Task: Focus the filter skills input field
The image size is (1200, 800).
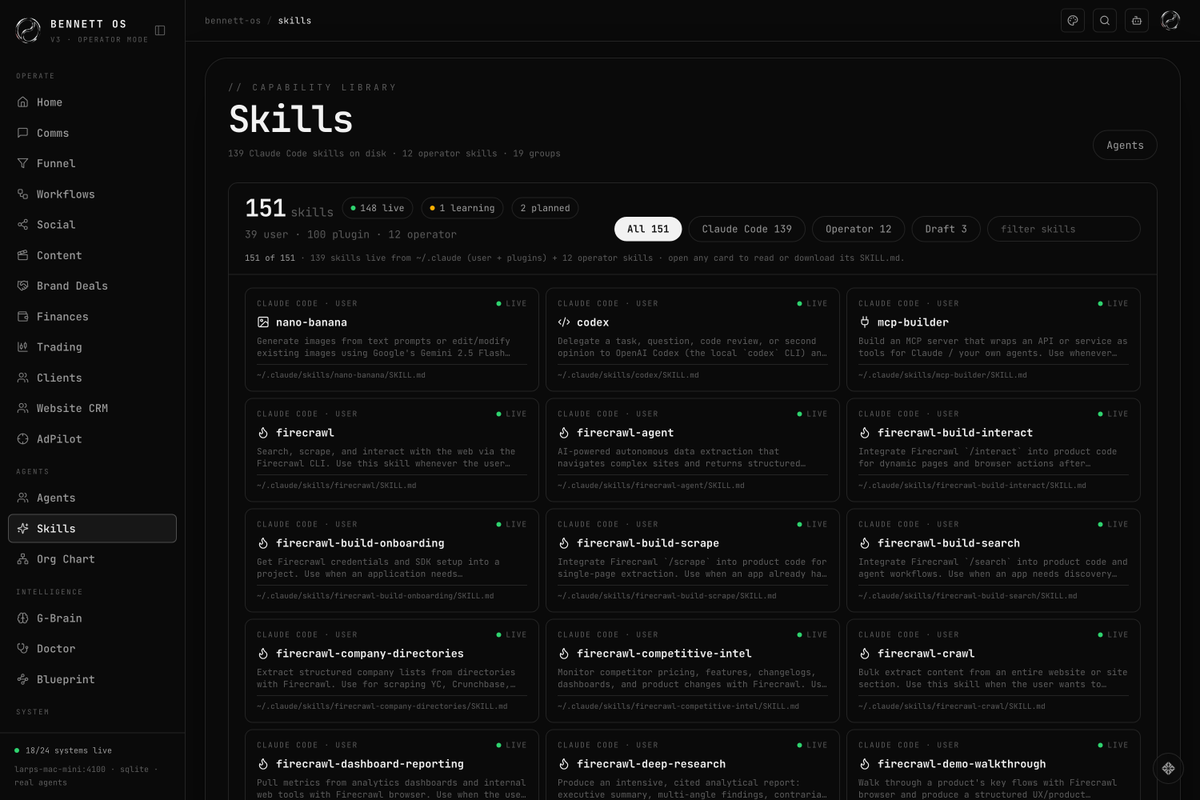Action: (1064, 229)
